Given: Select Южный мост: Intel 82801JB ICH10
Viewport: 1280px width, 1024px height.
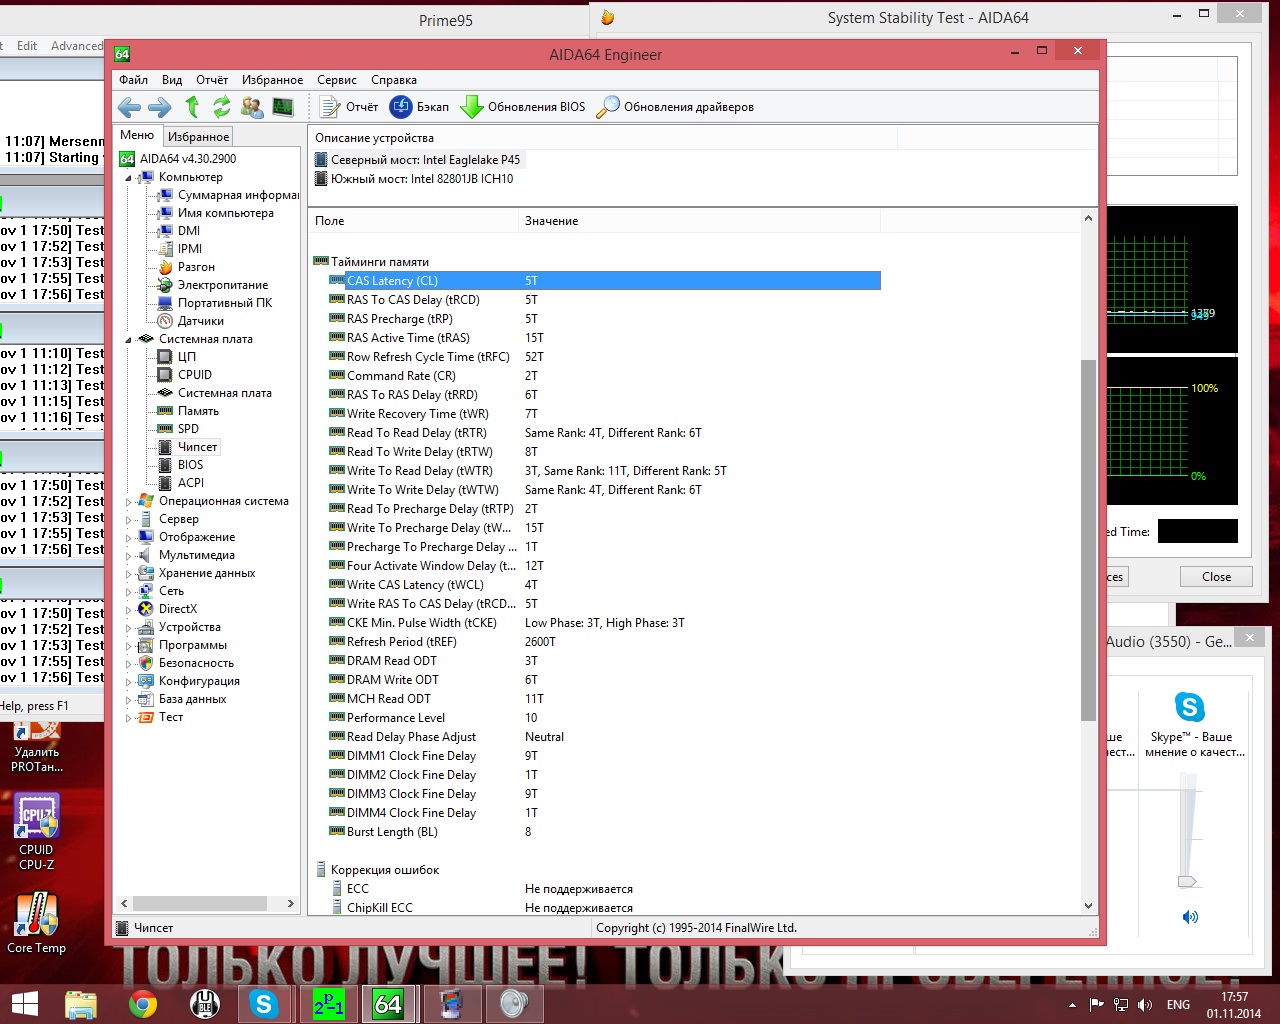Looking at the screenshot, I should pos(421,179).
